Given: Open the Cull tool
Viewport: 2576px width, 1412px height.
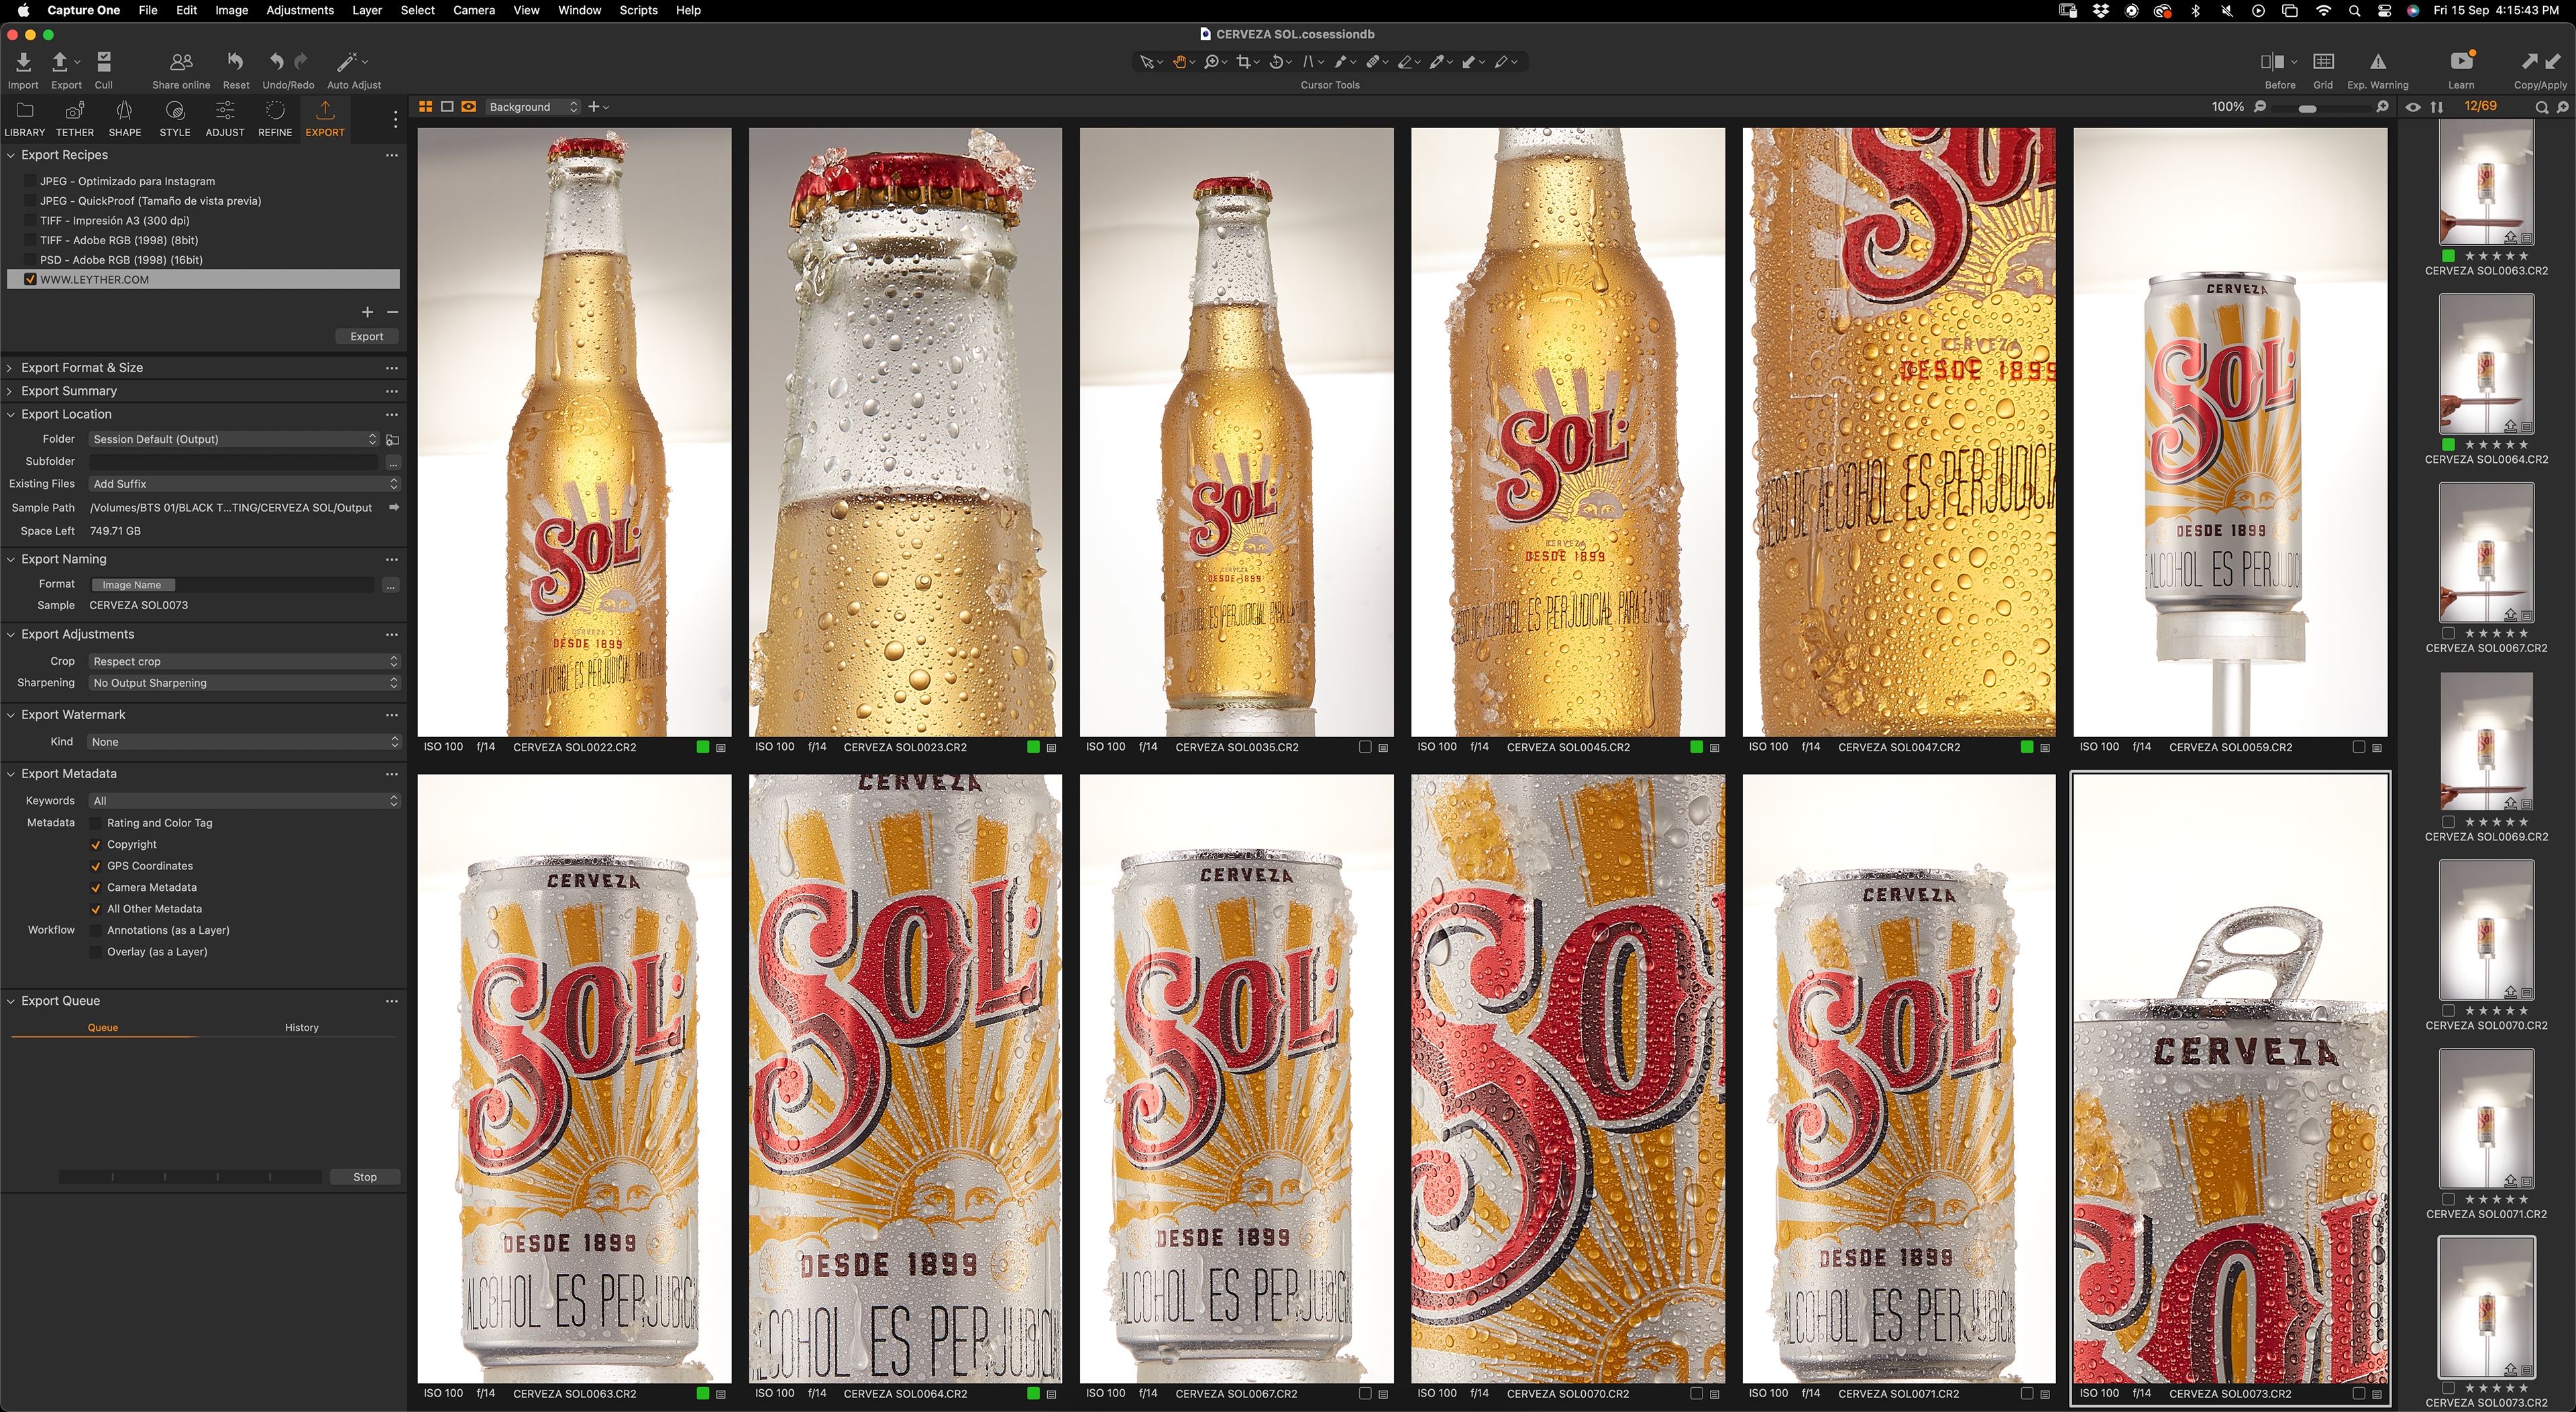Looking at the screenshot, I should (104, 63).
